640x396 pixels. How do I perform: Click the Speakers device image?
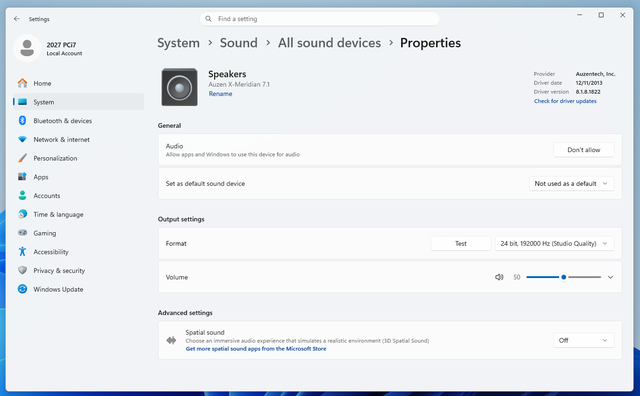[x=180, y=87]
